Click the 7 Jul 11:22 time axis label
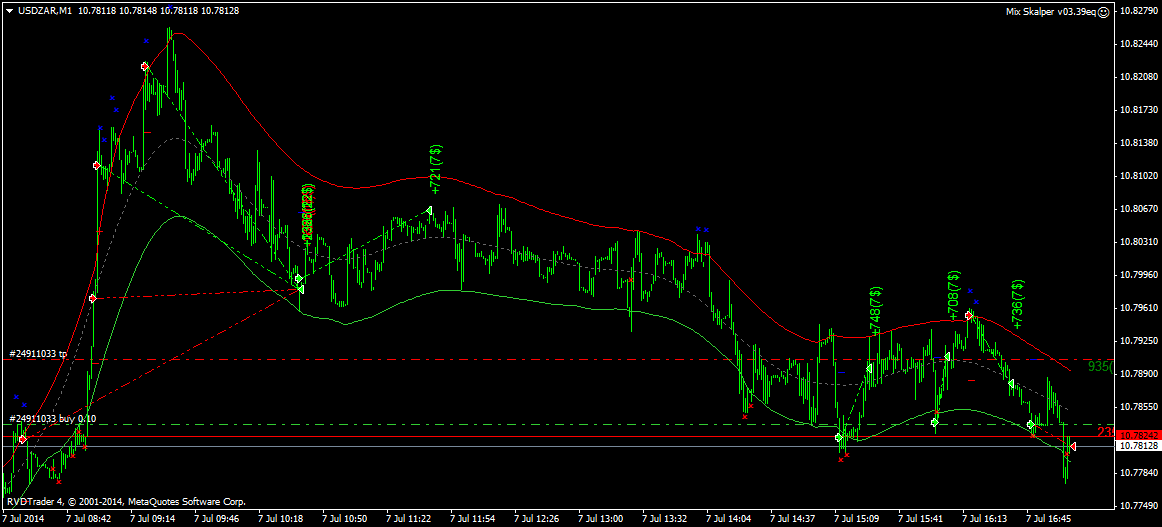The height and width of the screenshot is (527, 1162). (410, 519)
